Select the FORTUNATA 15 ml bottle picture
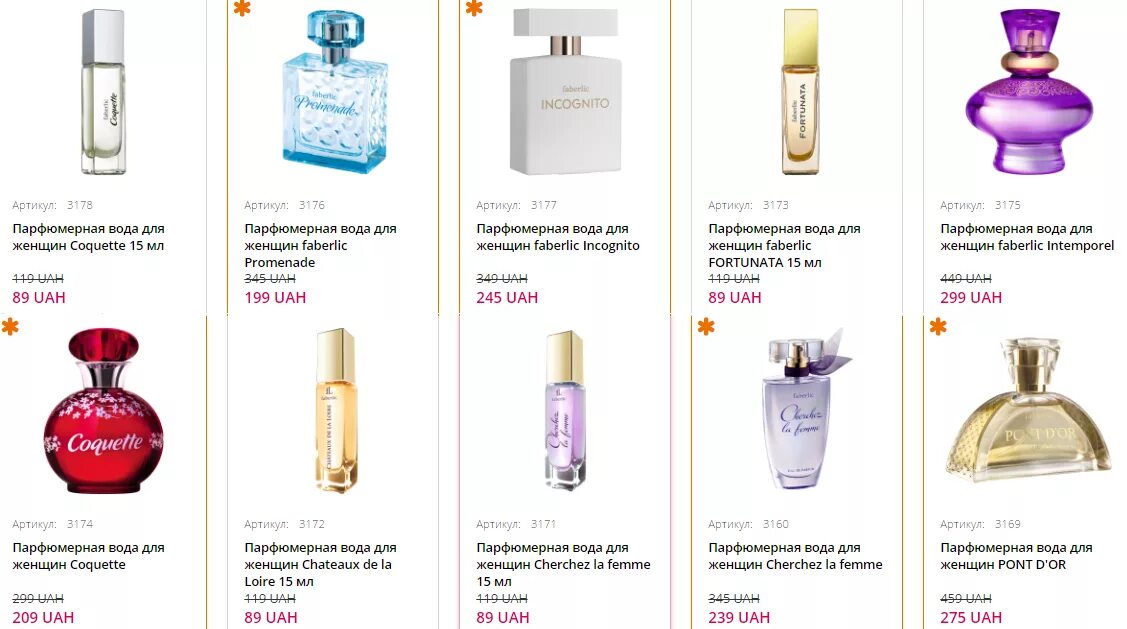1127x629 pixels. click(x=800, y=92)
